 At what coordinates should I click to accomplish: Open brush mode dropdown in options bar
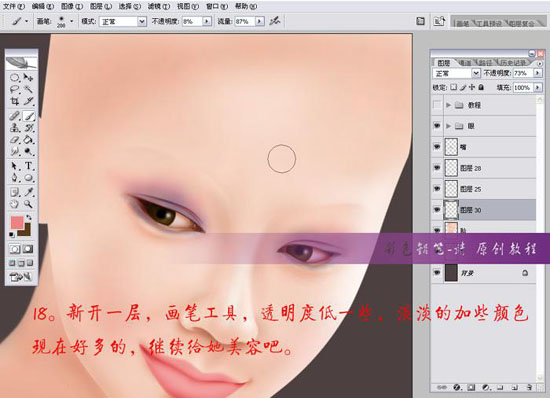click(x=142, y=21)
